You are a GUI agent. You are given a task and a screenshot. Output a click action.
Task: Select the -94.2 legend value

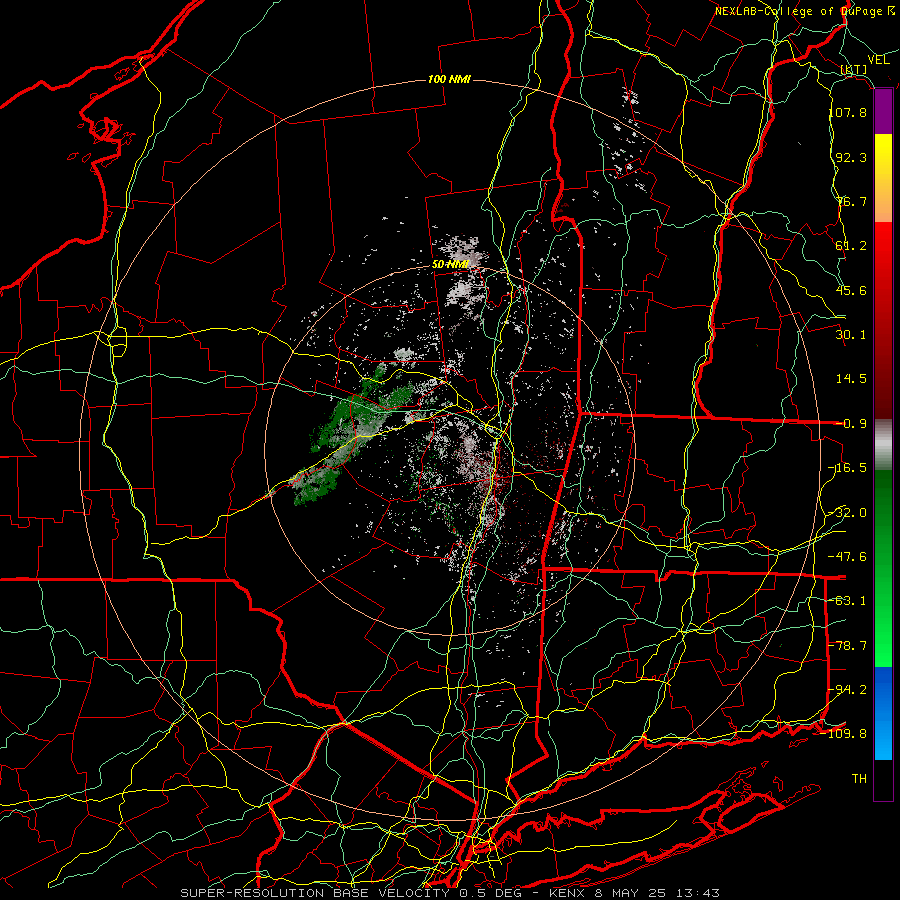click(847, 690)
